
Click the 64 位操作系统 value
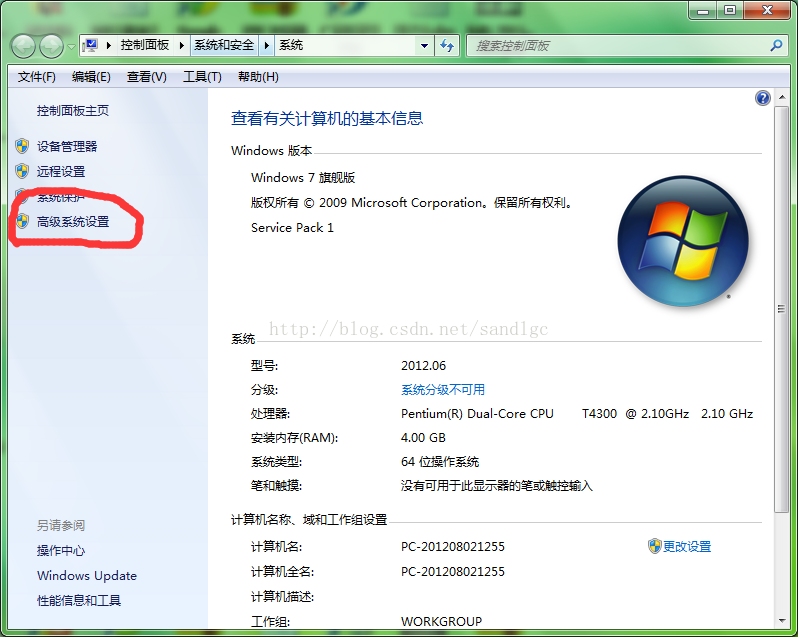pyautogui.click(x=440, y=461)
